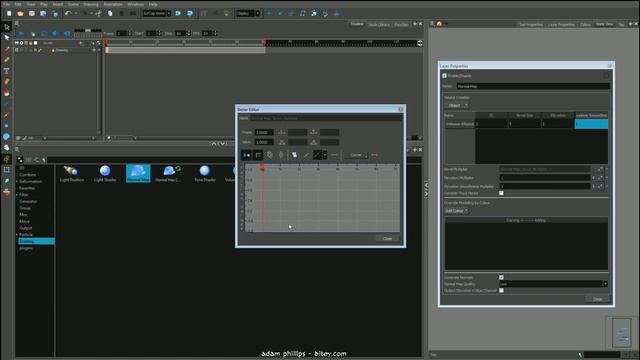Select the Contour Editor tool in Tools toolbar
640x360 pixels.
pos(7,38)
